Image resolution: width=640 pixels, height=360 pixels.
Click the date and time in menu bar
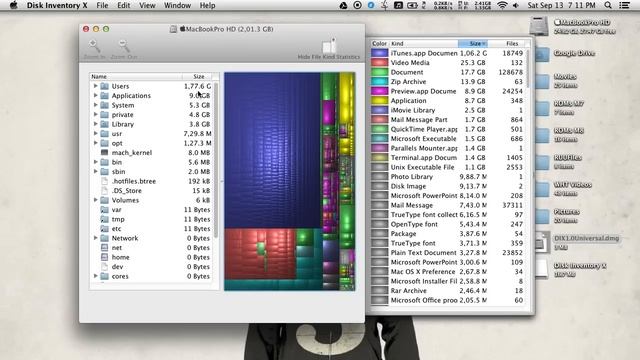tap(561, 5)
